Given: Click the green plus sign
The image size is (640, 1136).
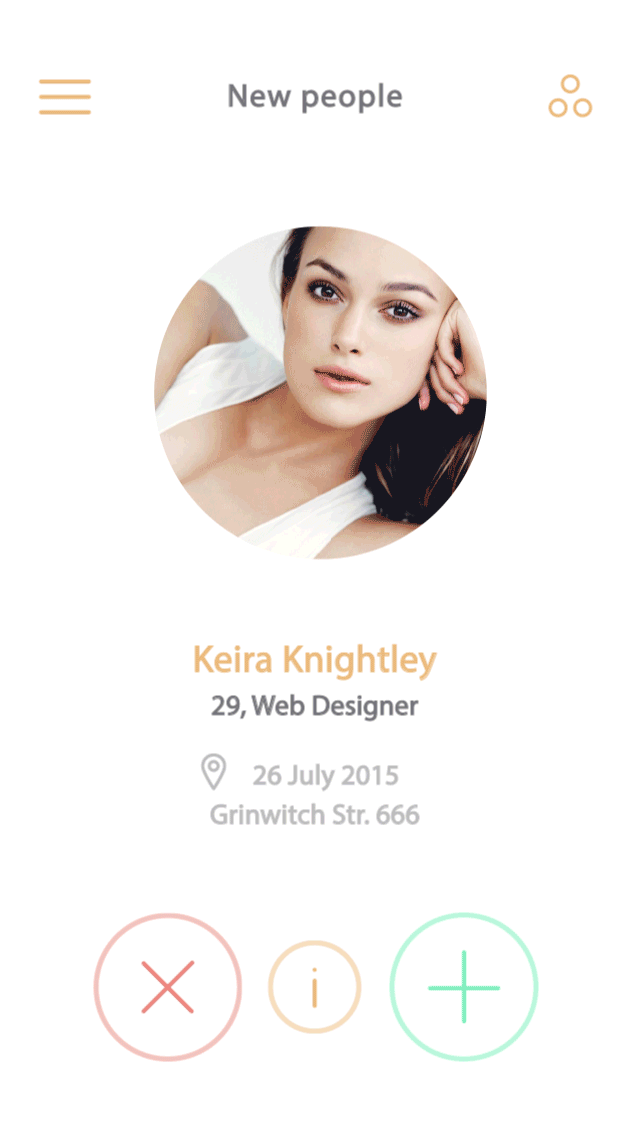Looking at the screenshot, I should point(464,987).
